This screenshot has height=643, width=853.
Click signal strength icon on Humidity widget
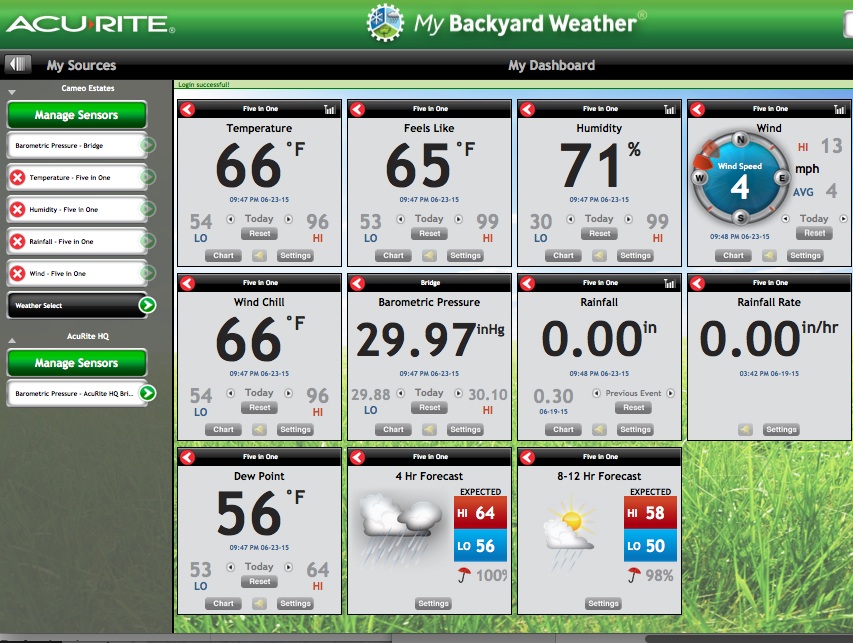coord(669,109)
